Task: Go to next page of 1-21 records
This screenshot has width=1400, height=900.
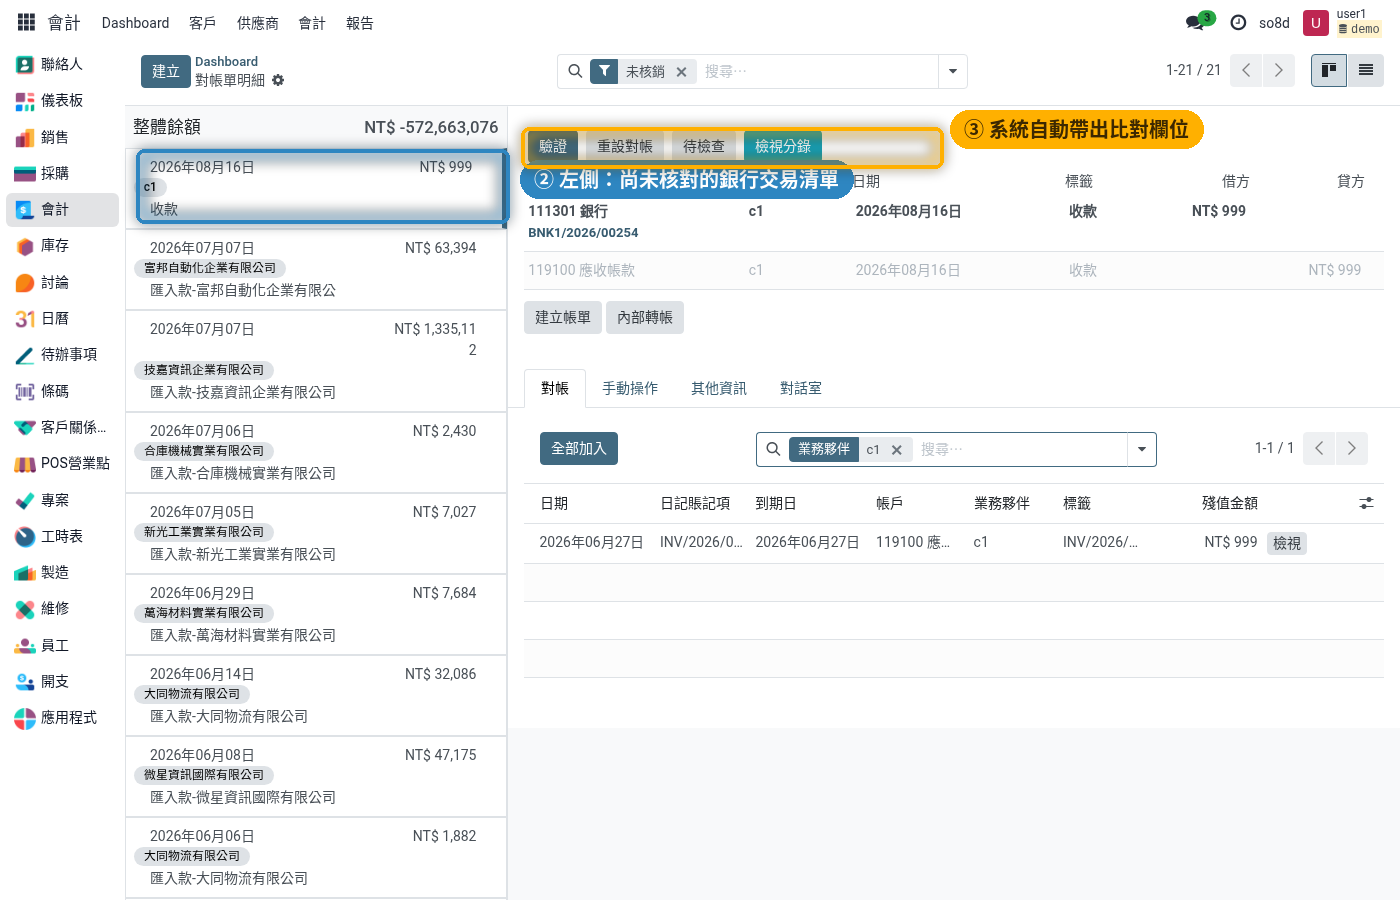Action: point(1278,70)
